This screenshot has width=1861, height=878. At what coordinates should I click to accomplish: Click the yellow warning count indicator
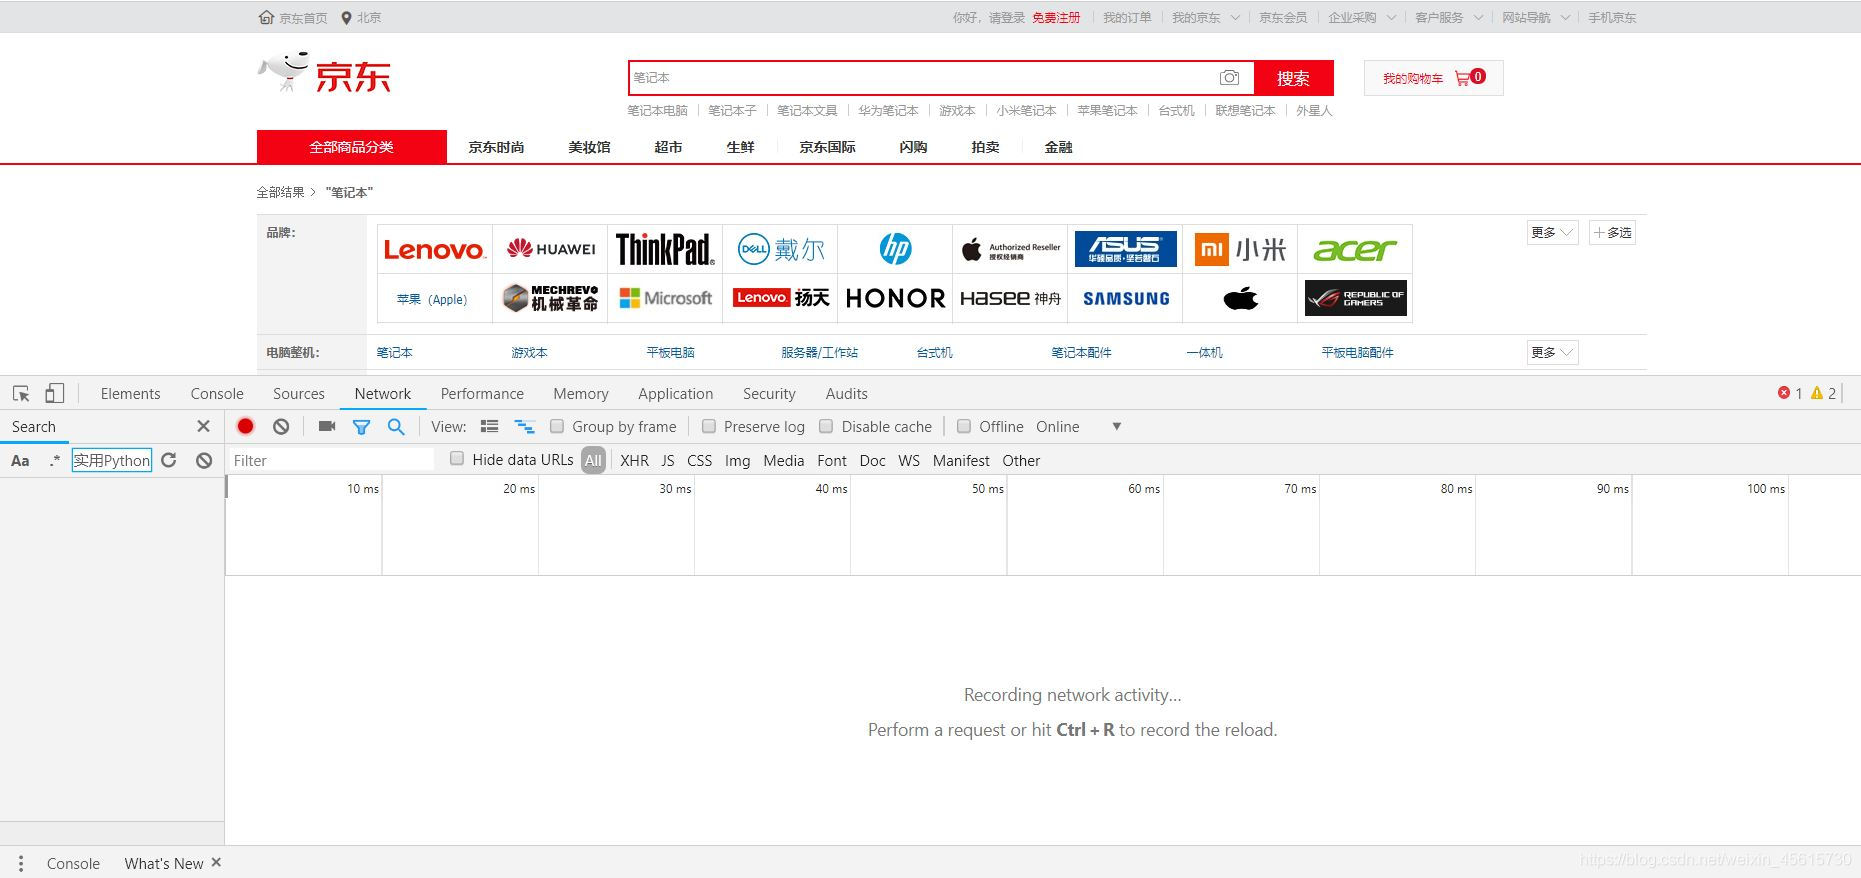pyautogui.click(x=1824, y=393)
